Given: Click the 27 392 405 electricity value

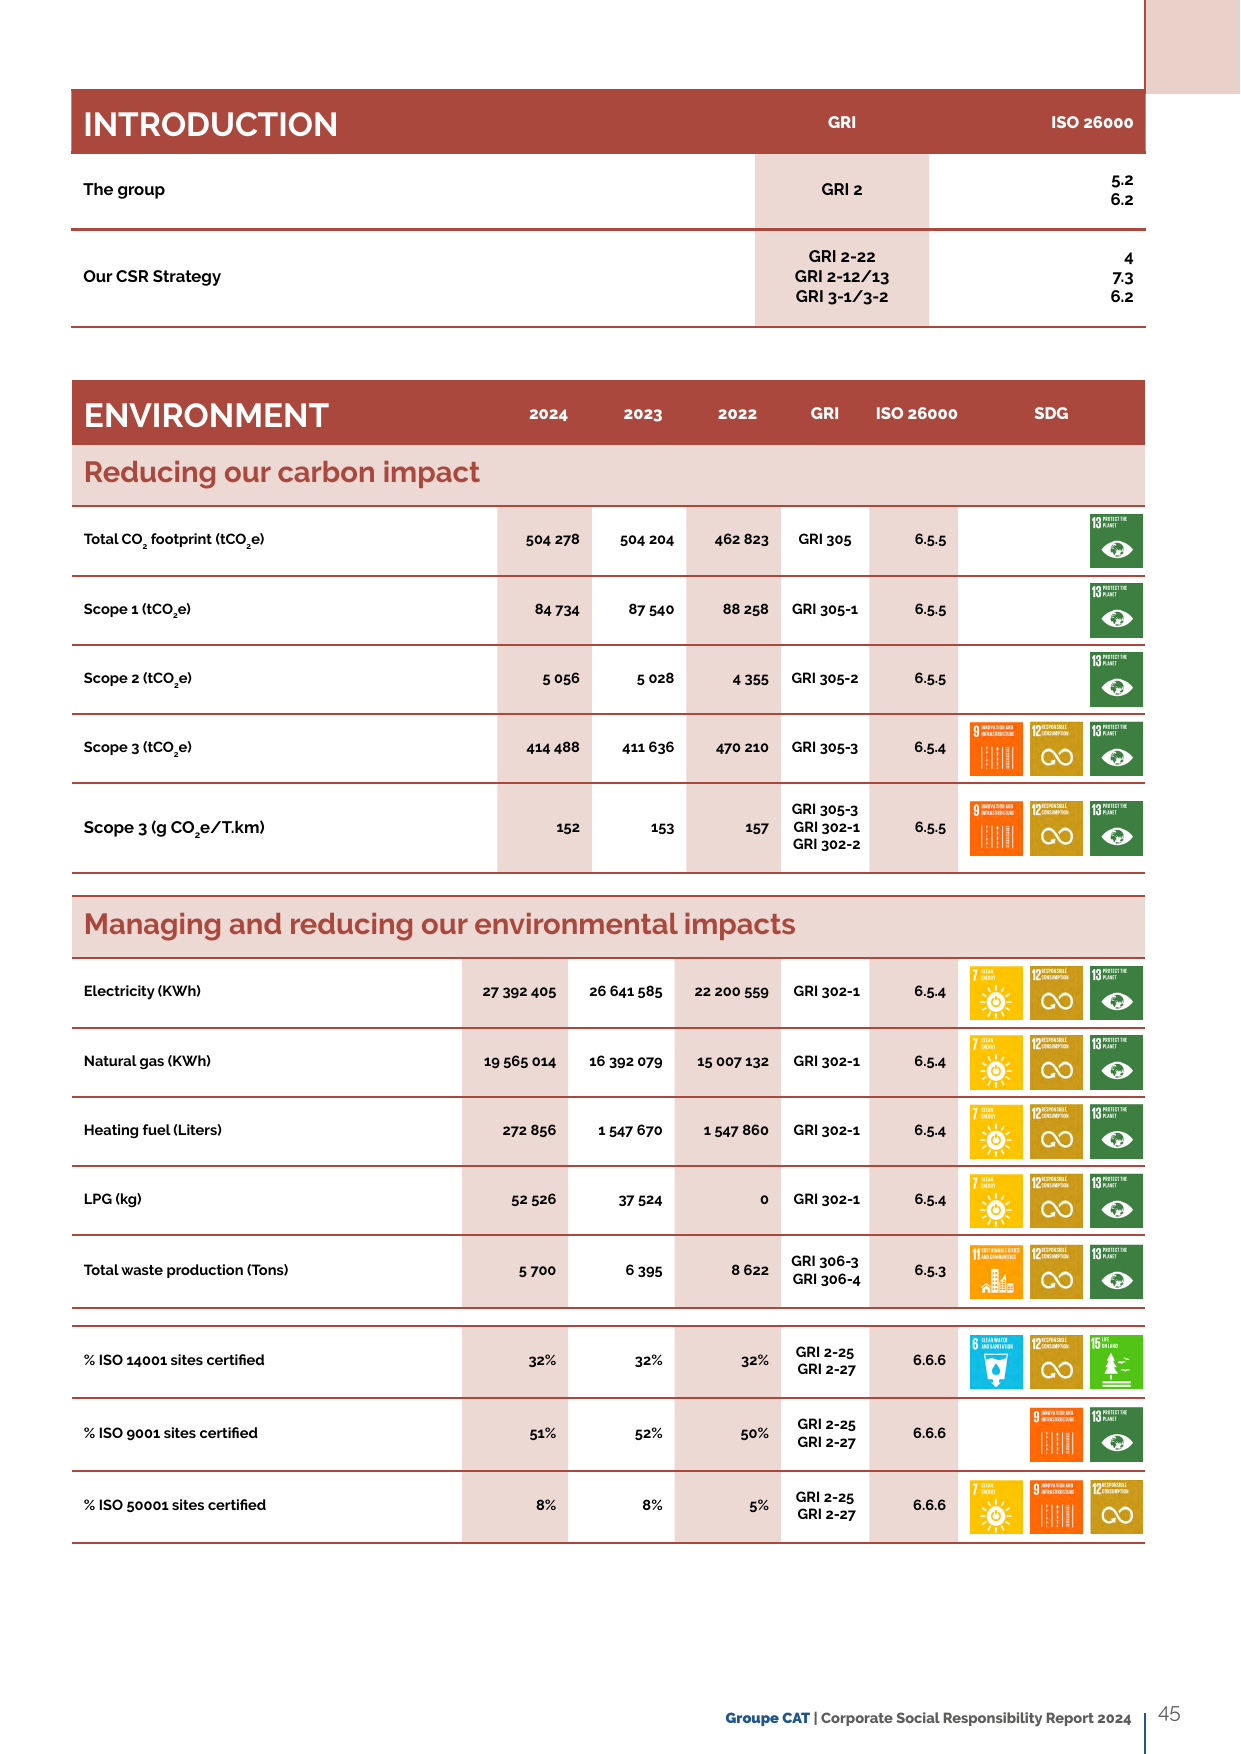Looking at the screenshot, I should click(519, 991).
